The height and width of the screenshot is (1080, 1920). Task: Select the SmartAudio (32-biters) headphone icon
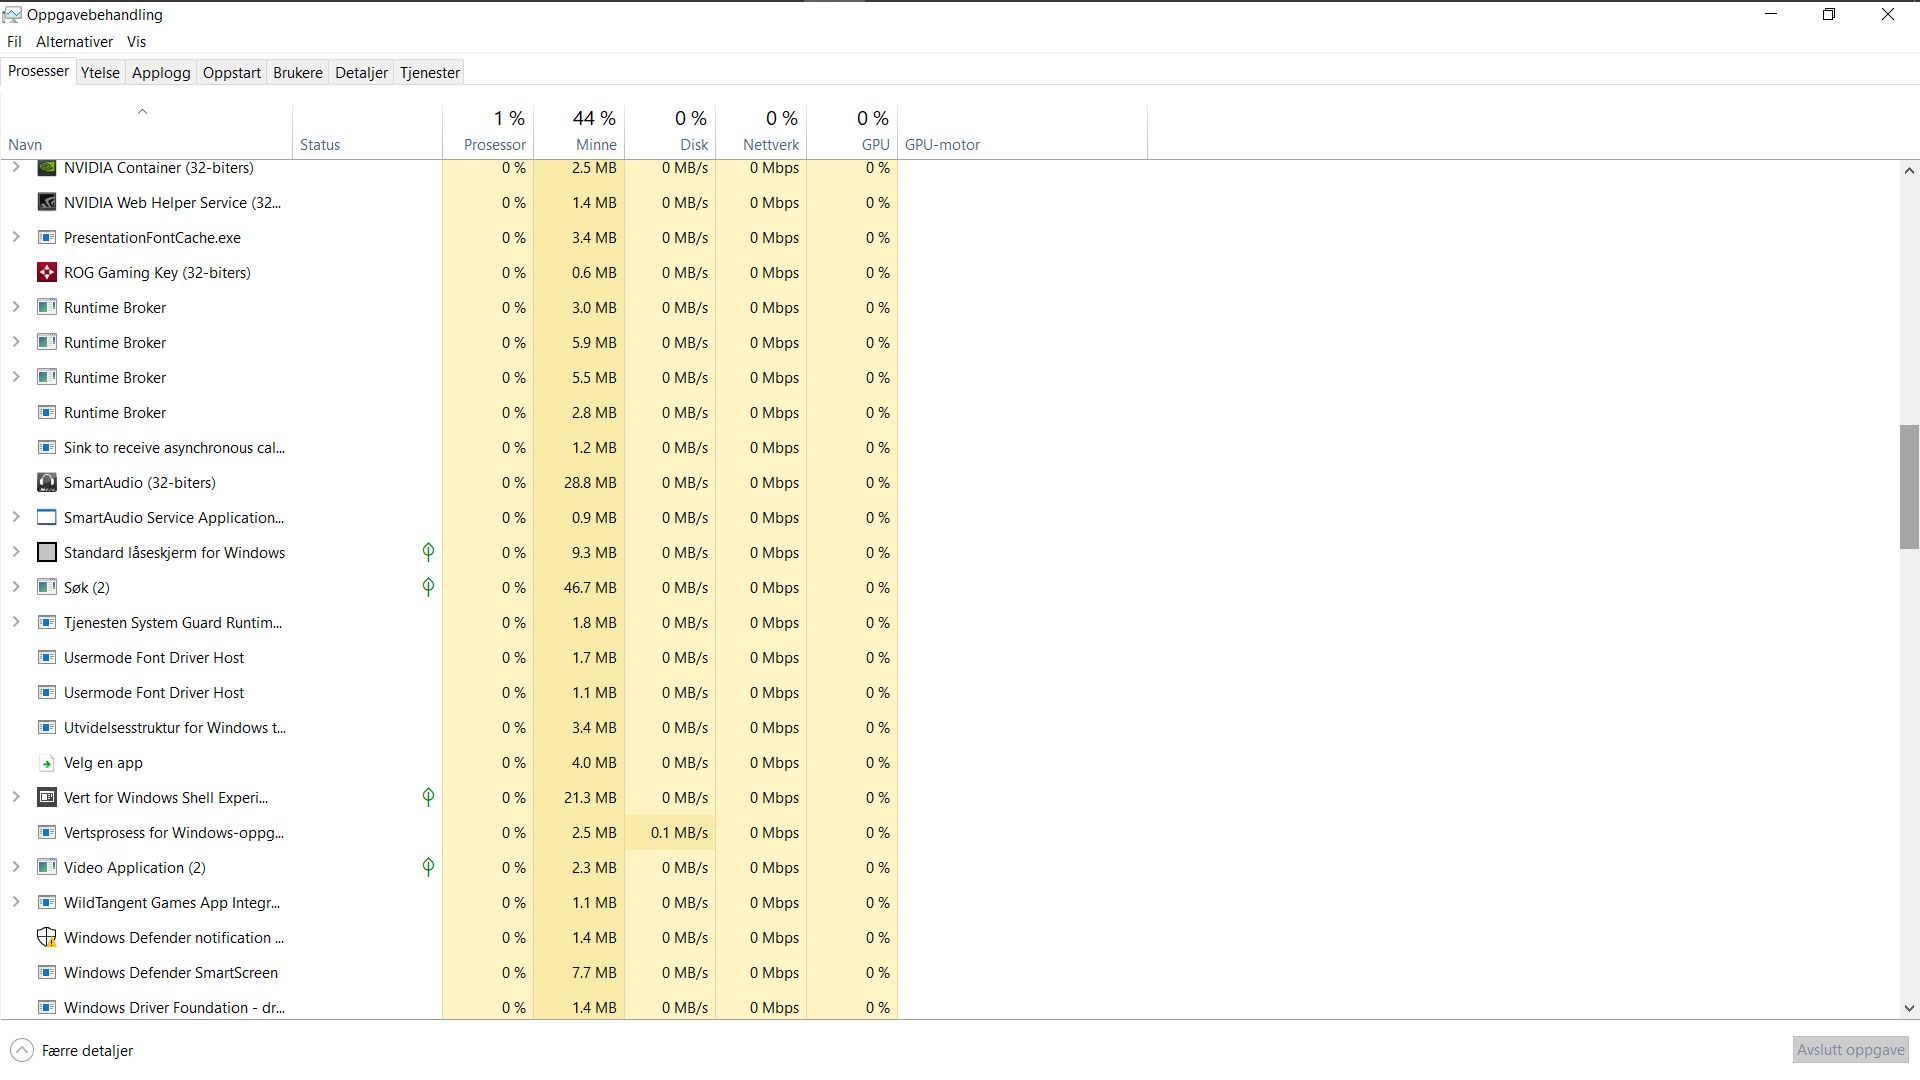46,483
